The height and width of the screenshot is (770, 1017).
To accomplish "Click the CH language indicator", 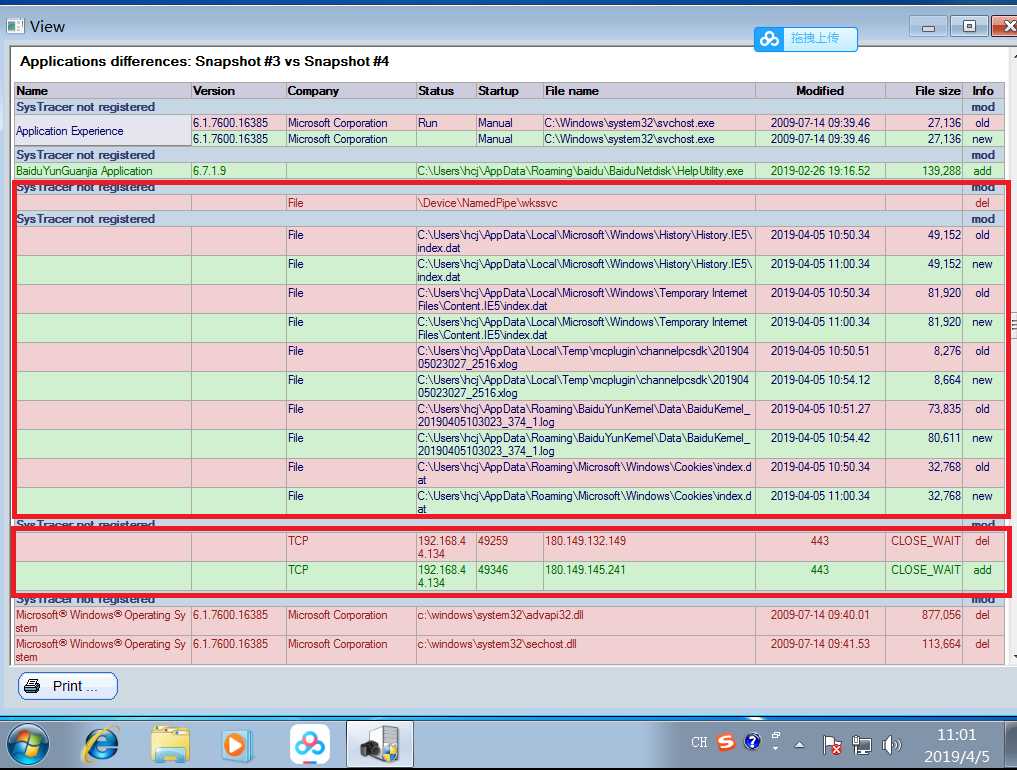I will tap(699, 742).
